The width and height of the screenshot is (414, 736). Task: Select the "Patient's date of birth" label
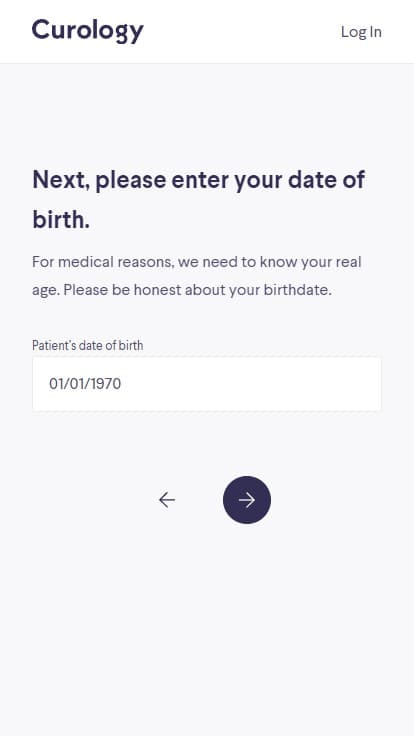(88, 345)
